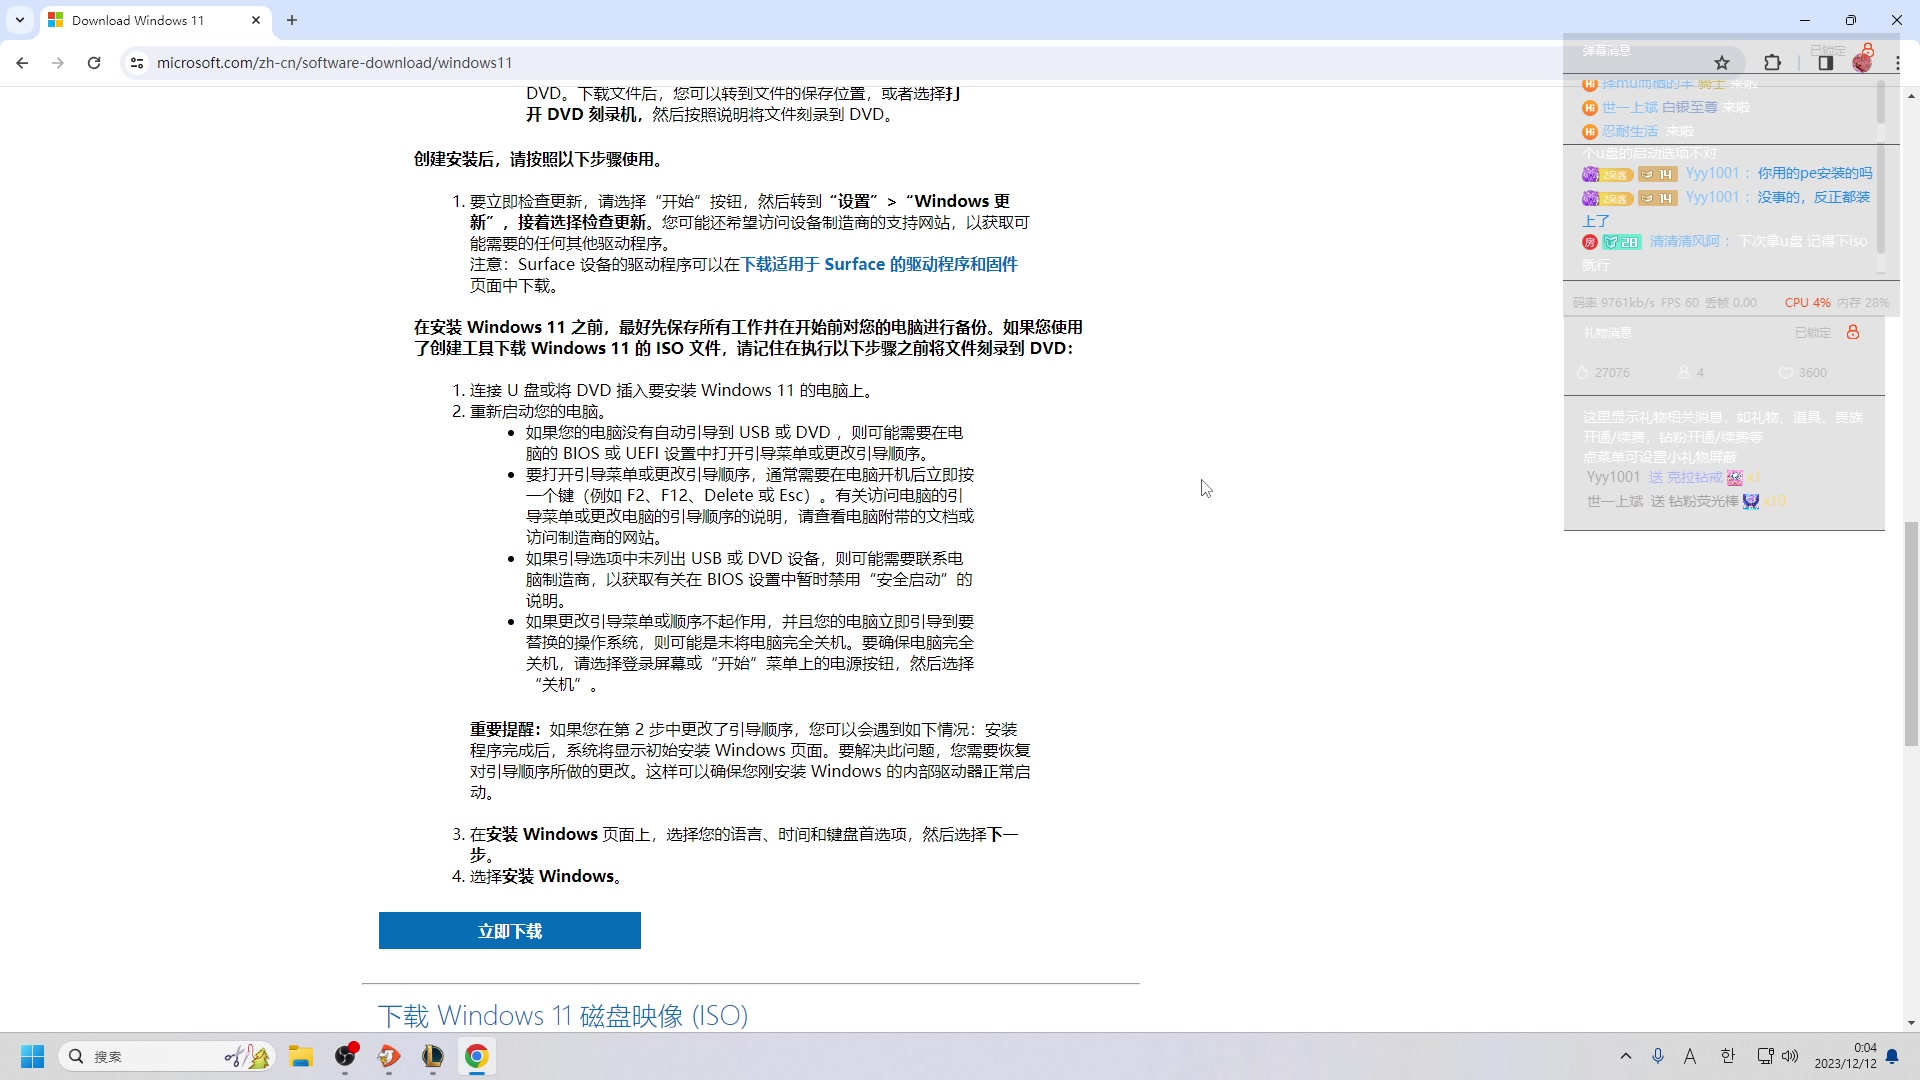Click the danmaku message 你用的pe安装的吗
1920x1080 pixels.
coord(1814,173)
